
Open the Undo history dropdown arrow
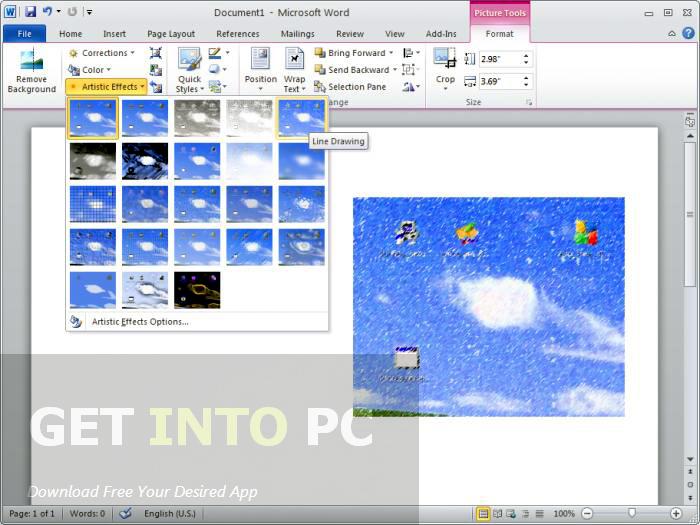[58, 12]
